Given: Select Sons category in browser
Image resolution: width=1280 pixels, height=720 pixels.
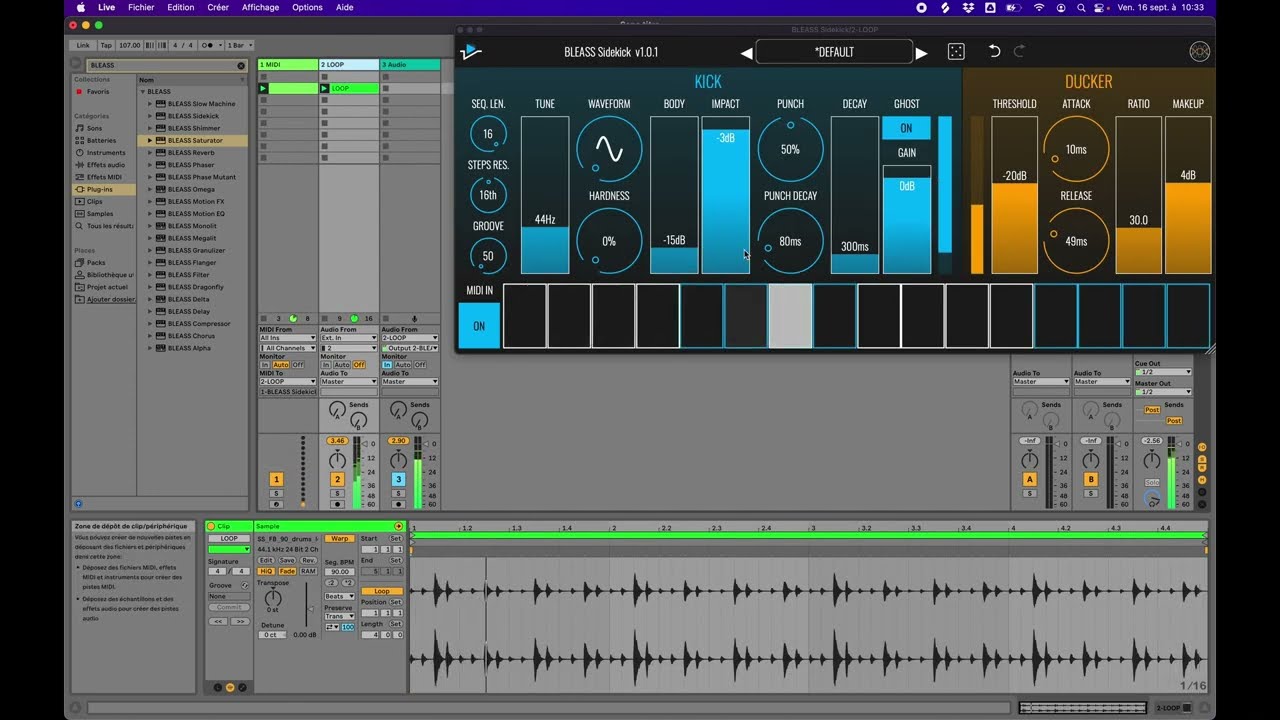Looking at the screenshot, I should point(94,128).
